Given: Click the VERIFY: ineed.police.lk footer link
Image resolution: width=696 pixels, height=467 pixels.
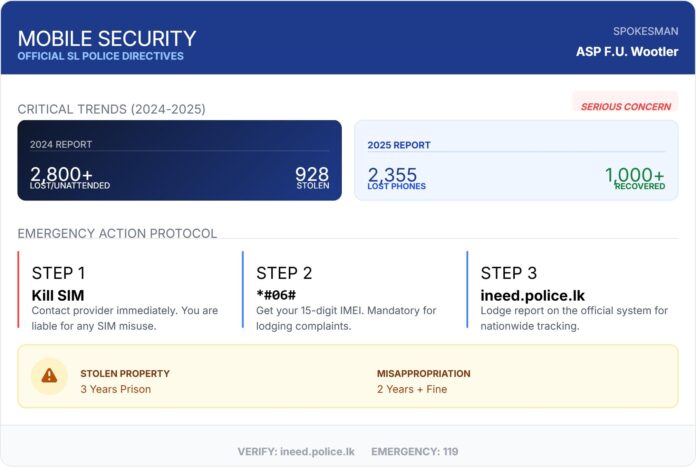Looking at the screenshot, I should point(296,452).
